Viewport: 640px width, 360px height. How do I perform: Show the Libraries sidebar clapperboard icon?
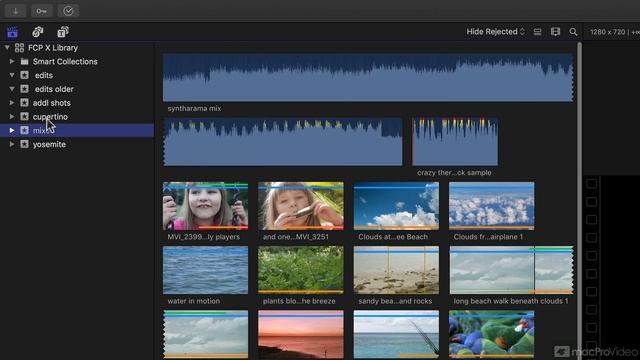(x=13, y=32)
